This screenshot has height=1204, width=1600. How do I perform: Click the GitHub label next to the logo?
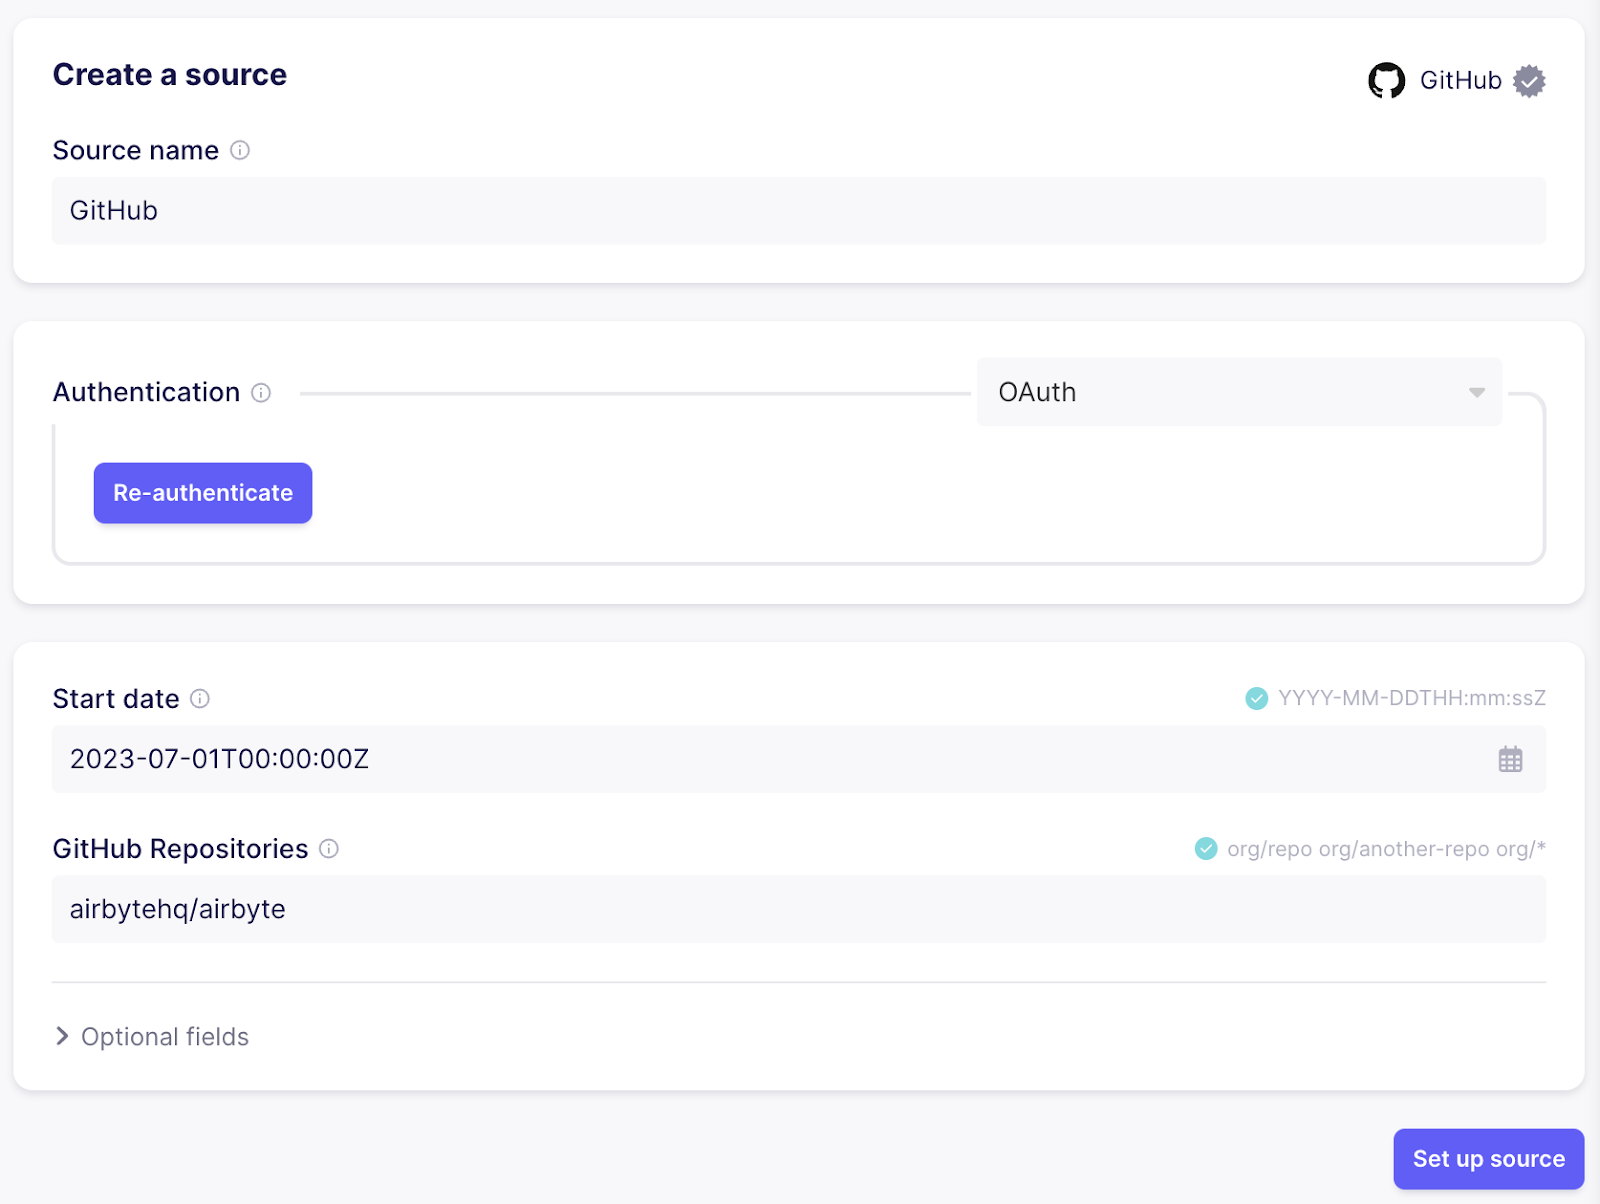point(1461,81)
